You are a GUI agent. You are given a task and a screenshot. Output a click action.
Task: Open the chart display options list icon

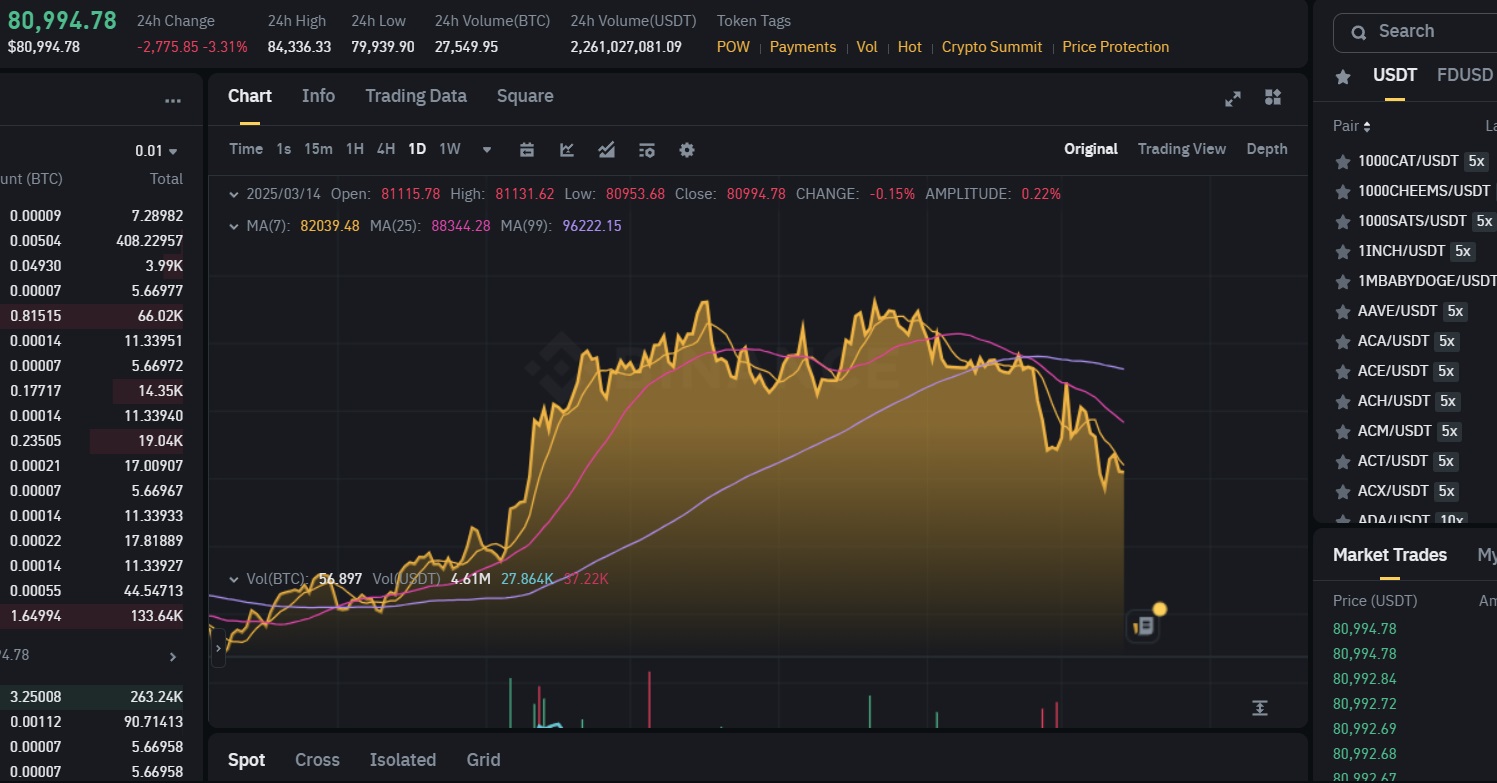646,148
